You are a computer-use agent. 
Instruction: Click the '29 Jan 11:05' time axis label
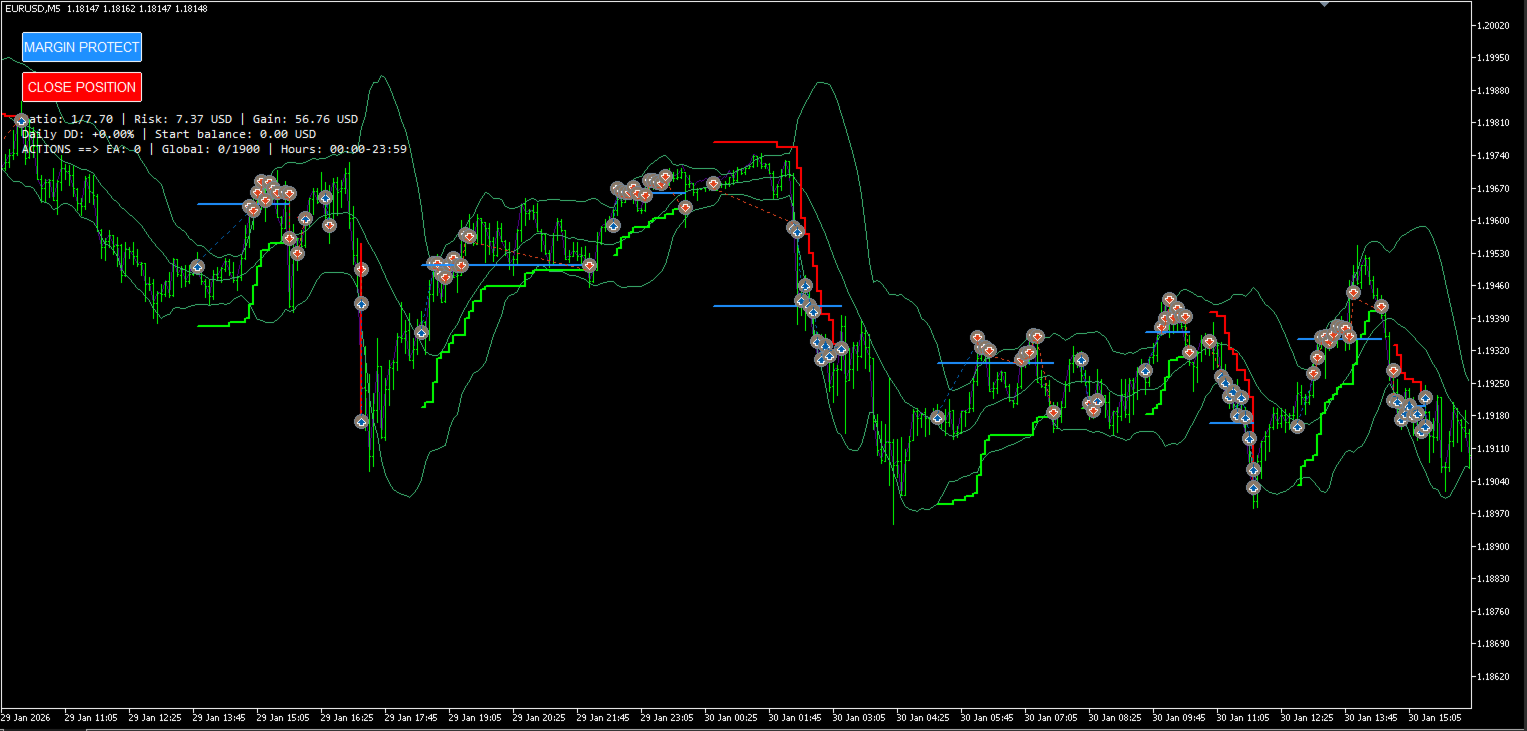point(91,718)
